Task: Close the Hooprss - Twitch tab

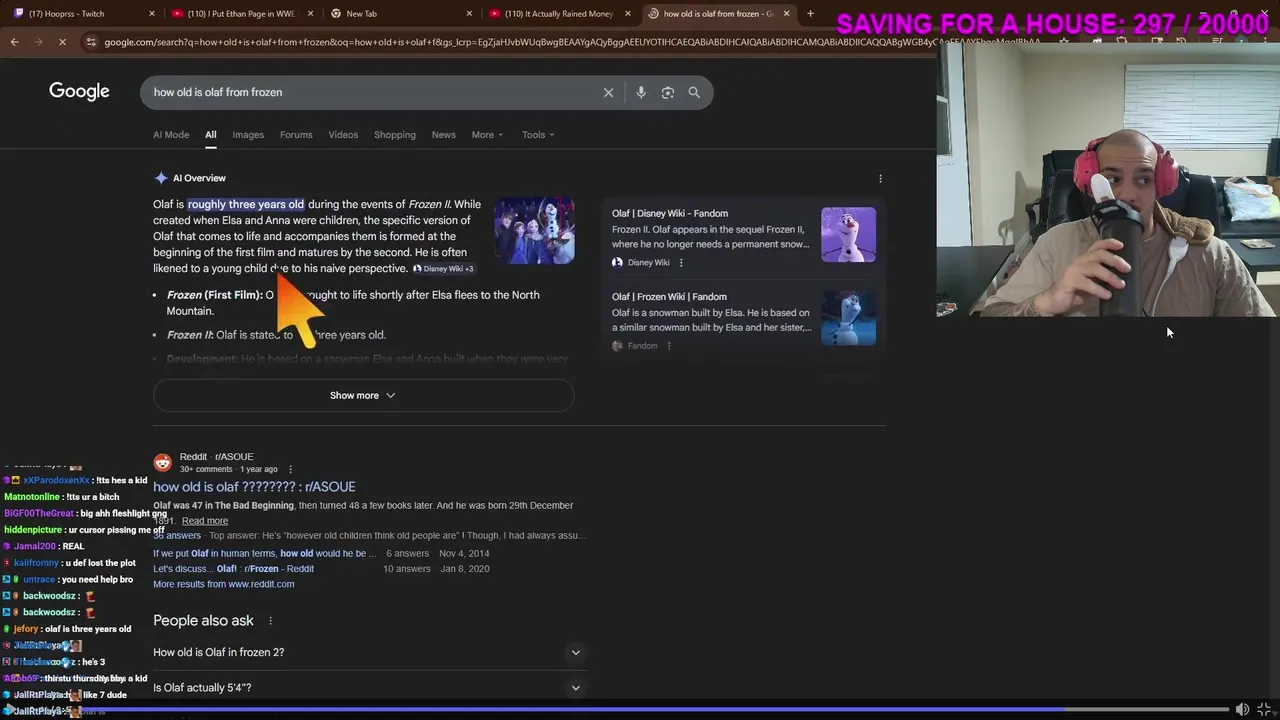Action: (x=152, y=14)
